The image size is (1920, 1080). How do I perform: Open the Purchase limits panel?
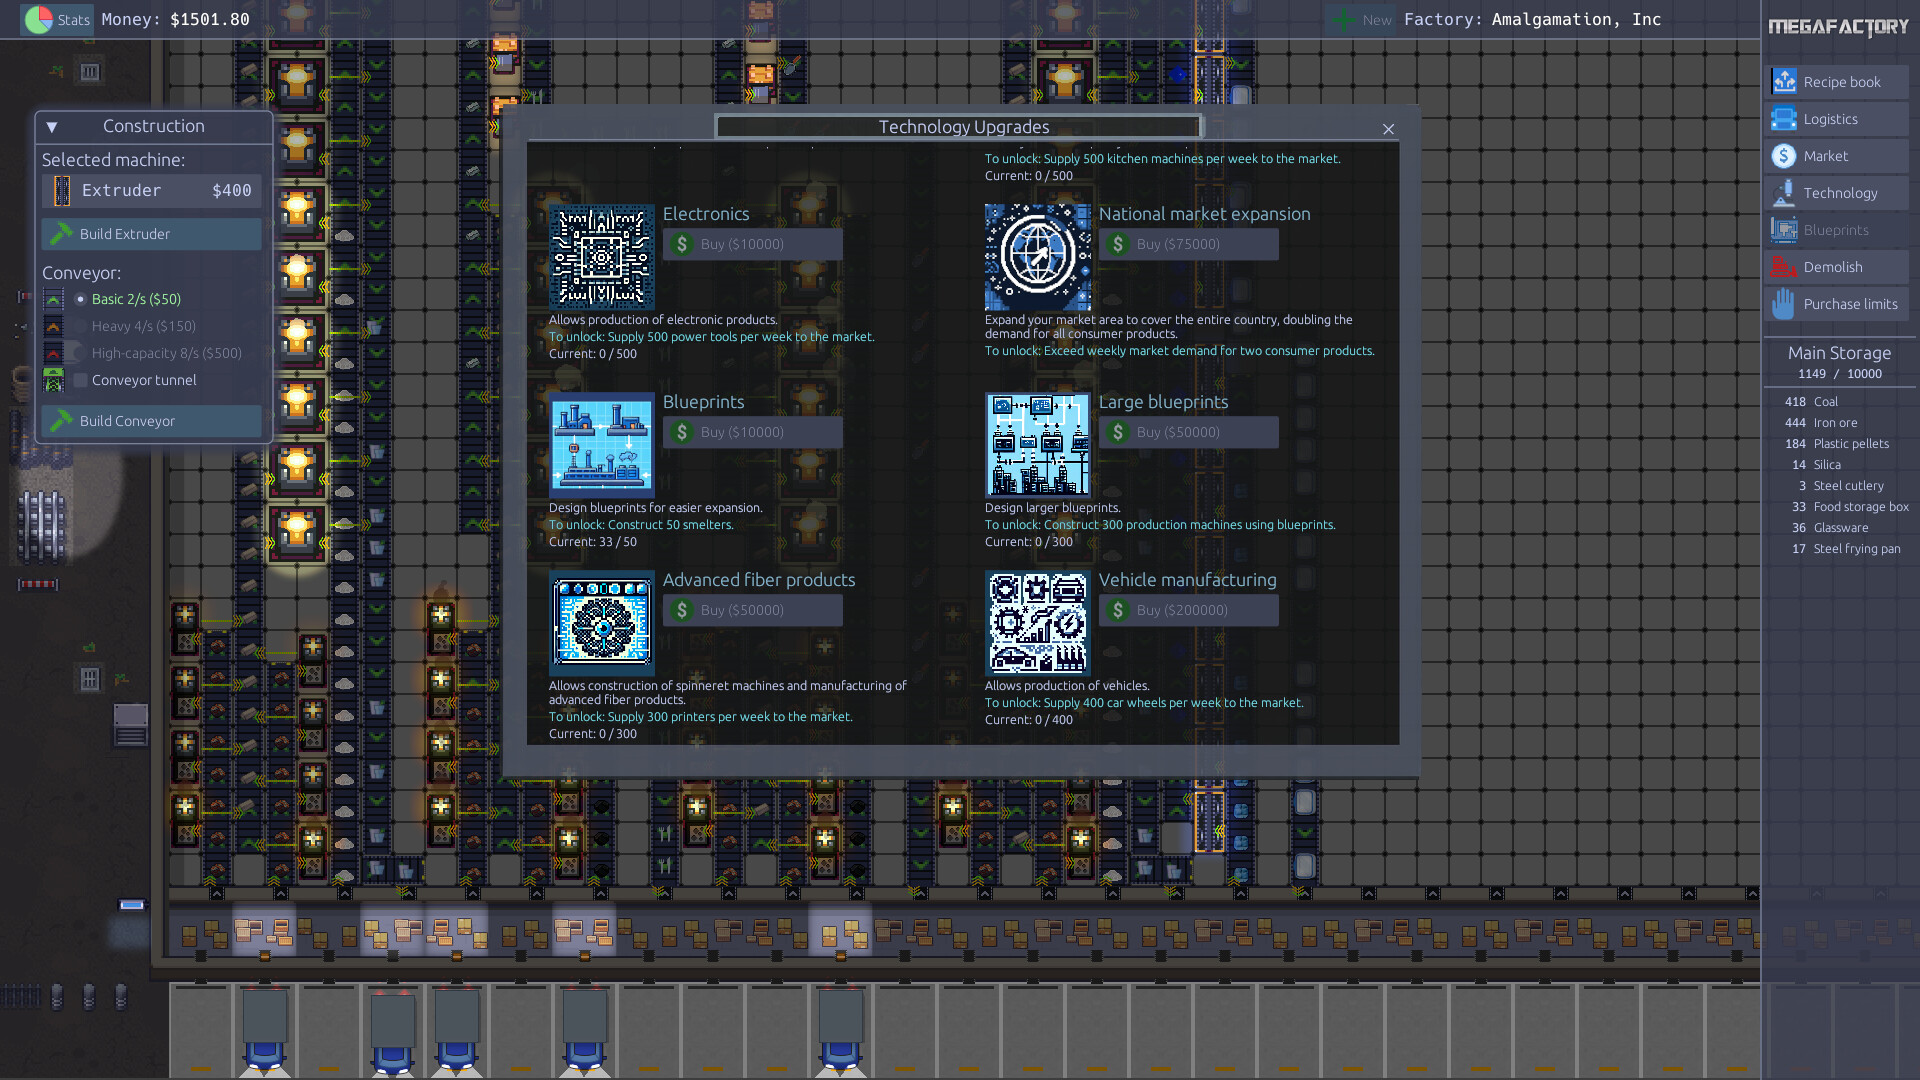click(1836, 303)
